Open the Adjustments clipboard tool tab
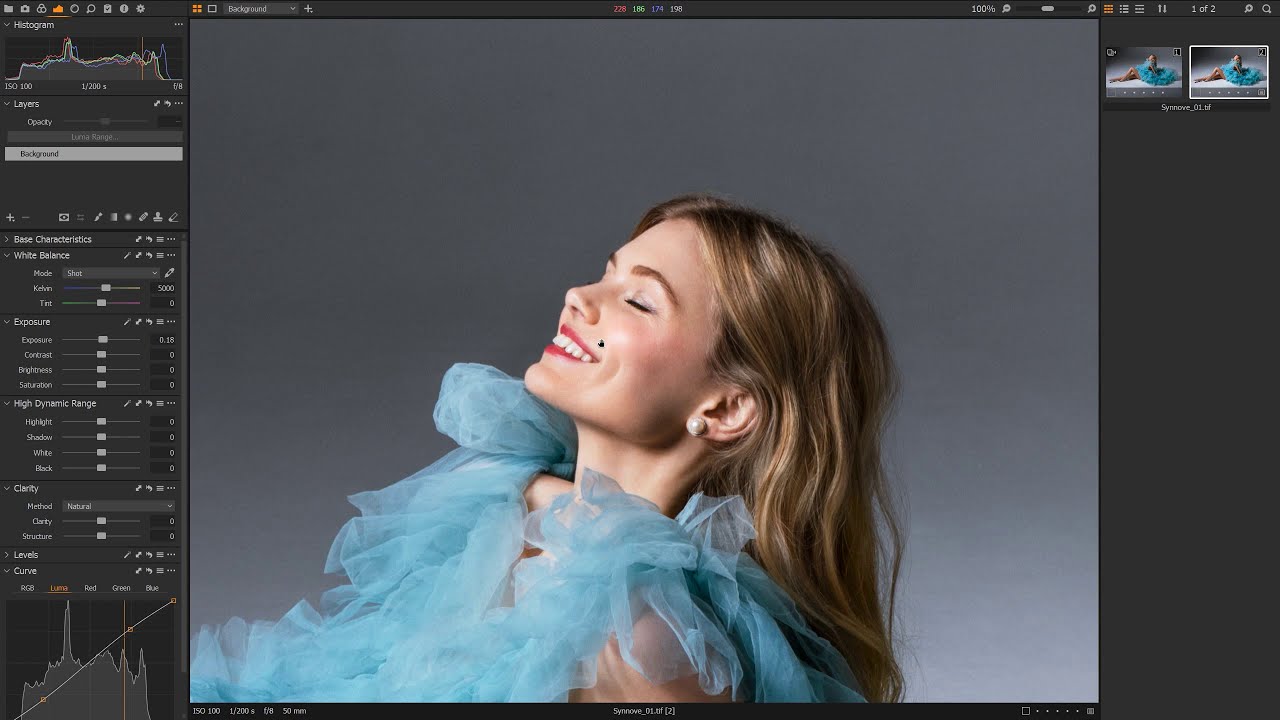Viewport: 1280px width, 720px height. (107, 8)
